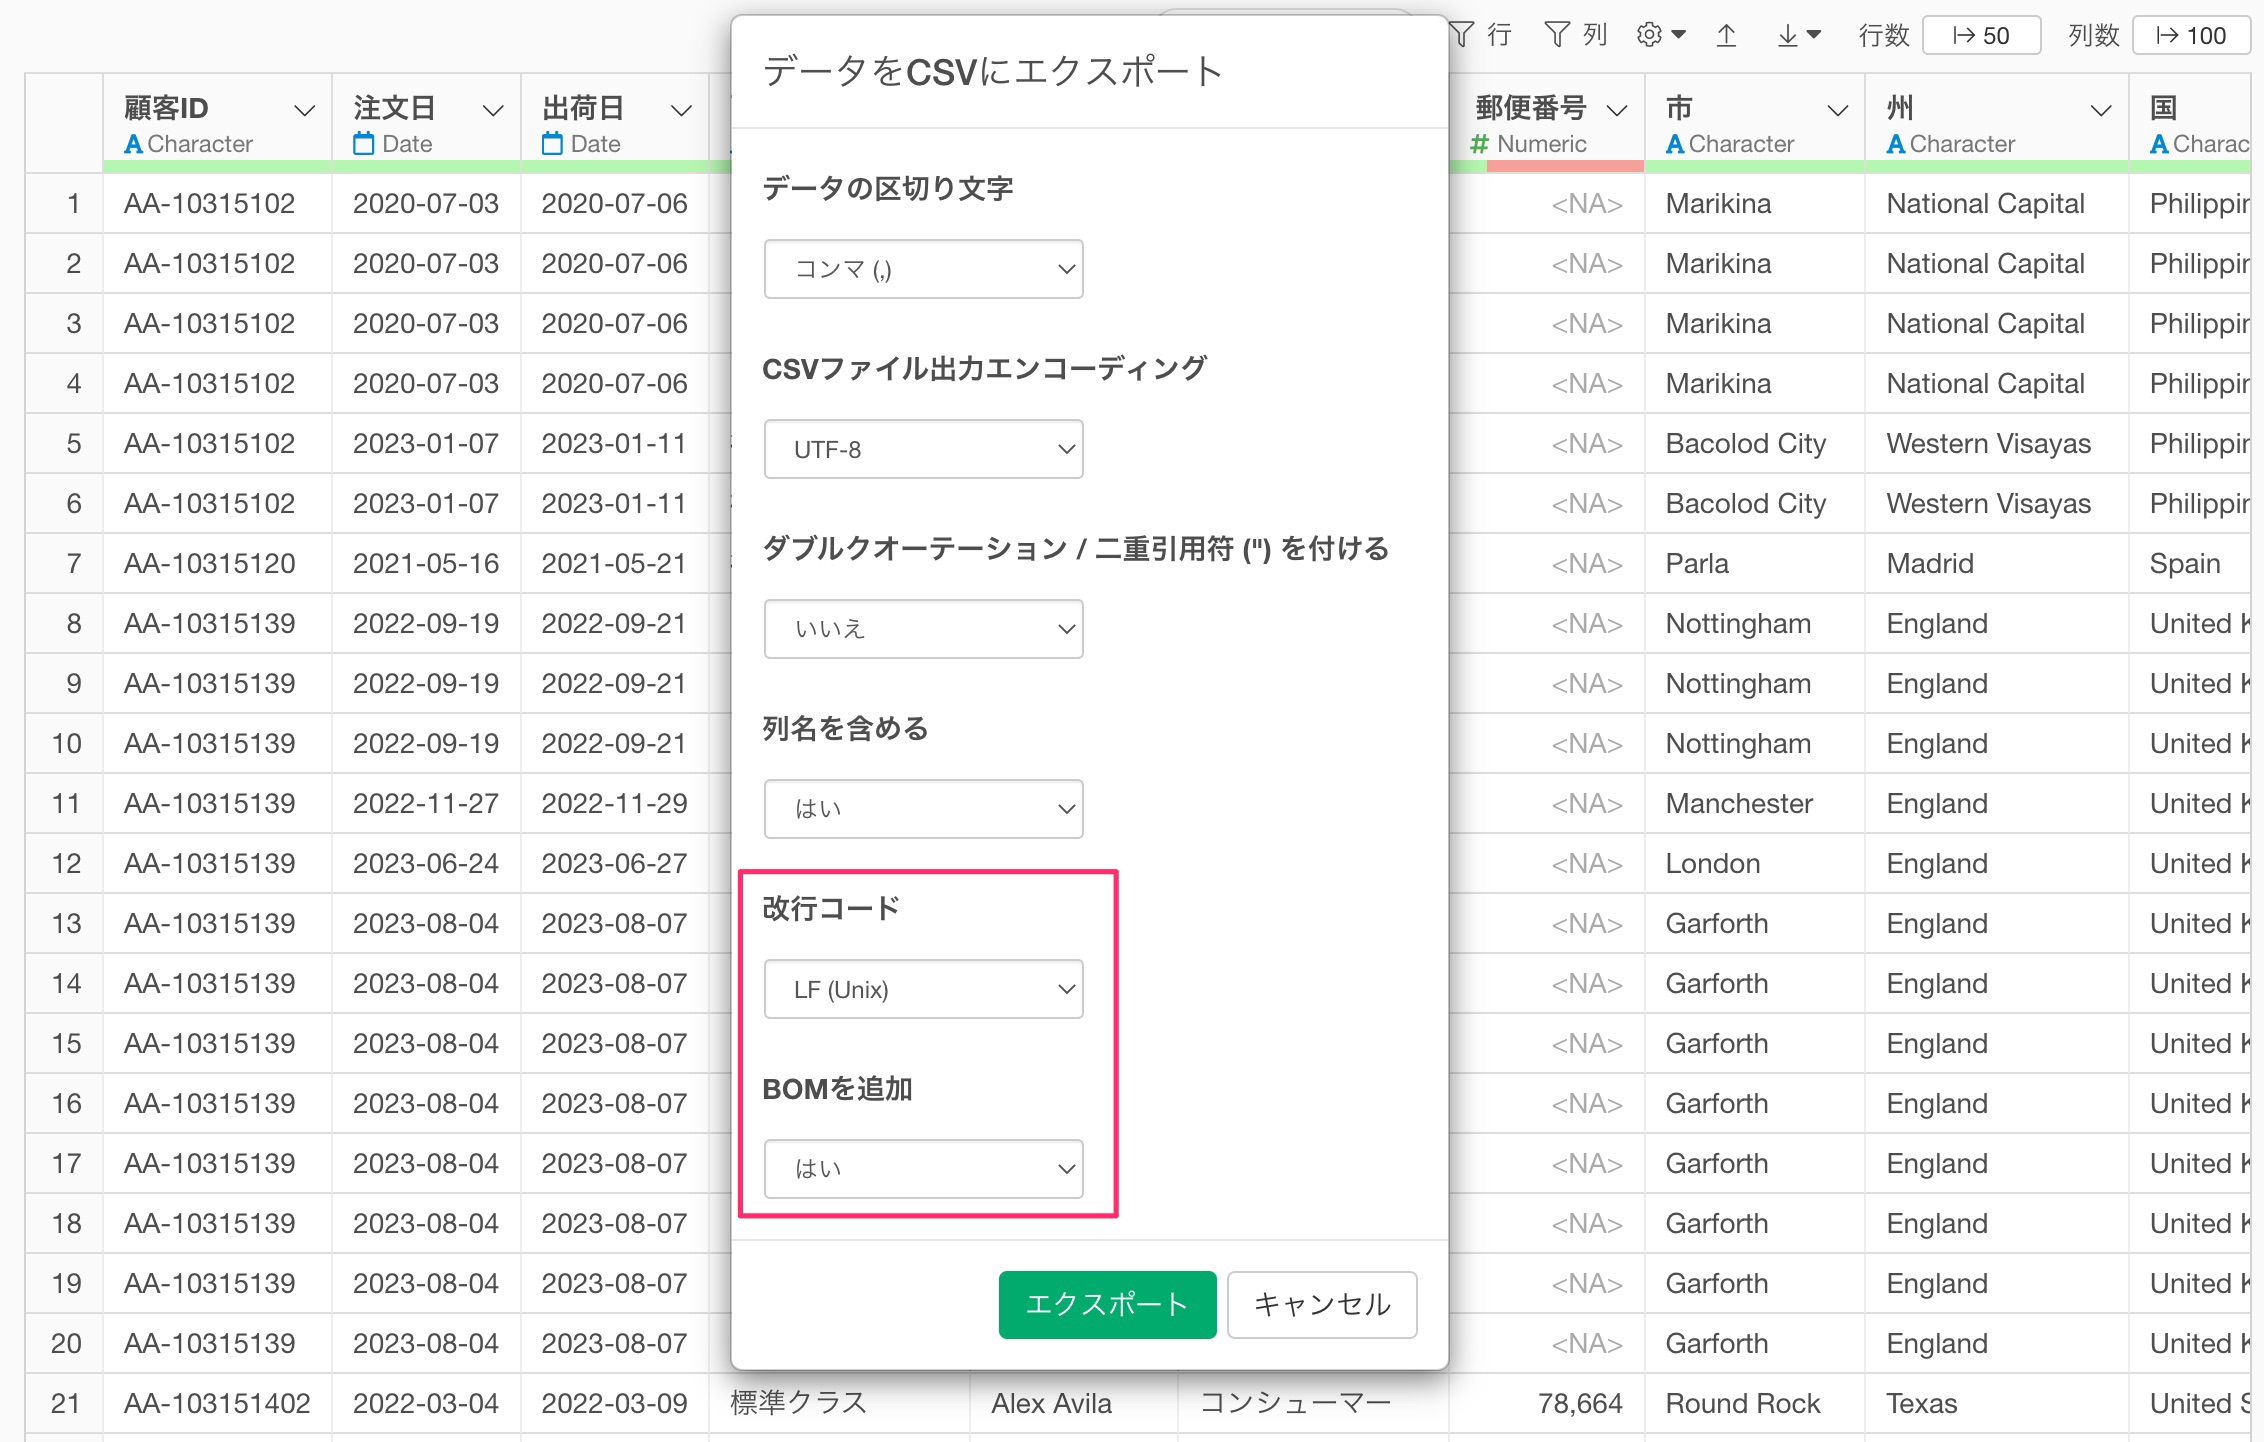
Task: Click the row count field showing 50
Action: 1981,36
